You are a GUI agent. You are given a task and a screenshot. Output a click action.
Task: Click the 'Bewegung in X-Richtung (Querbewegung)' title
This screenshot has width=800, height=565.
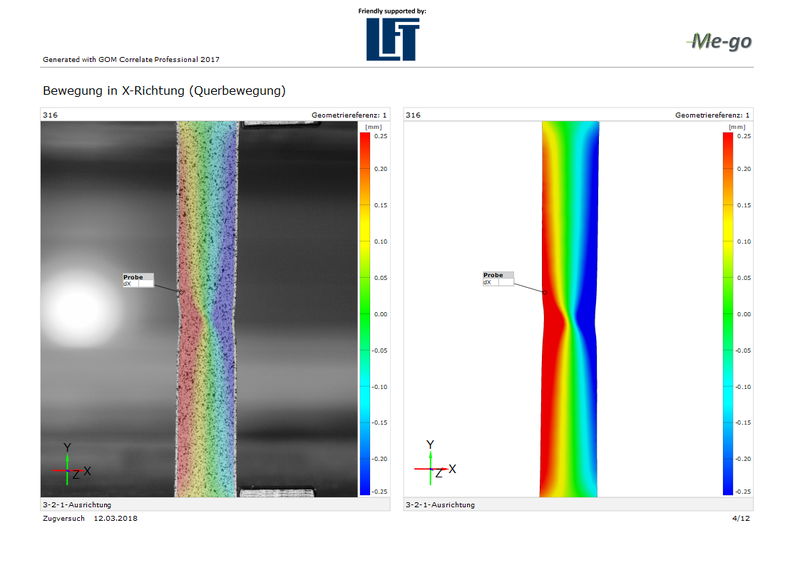pyautogui.click(x=164, y=91)
